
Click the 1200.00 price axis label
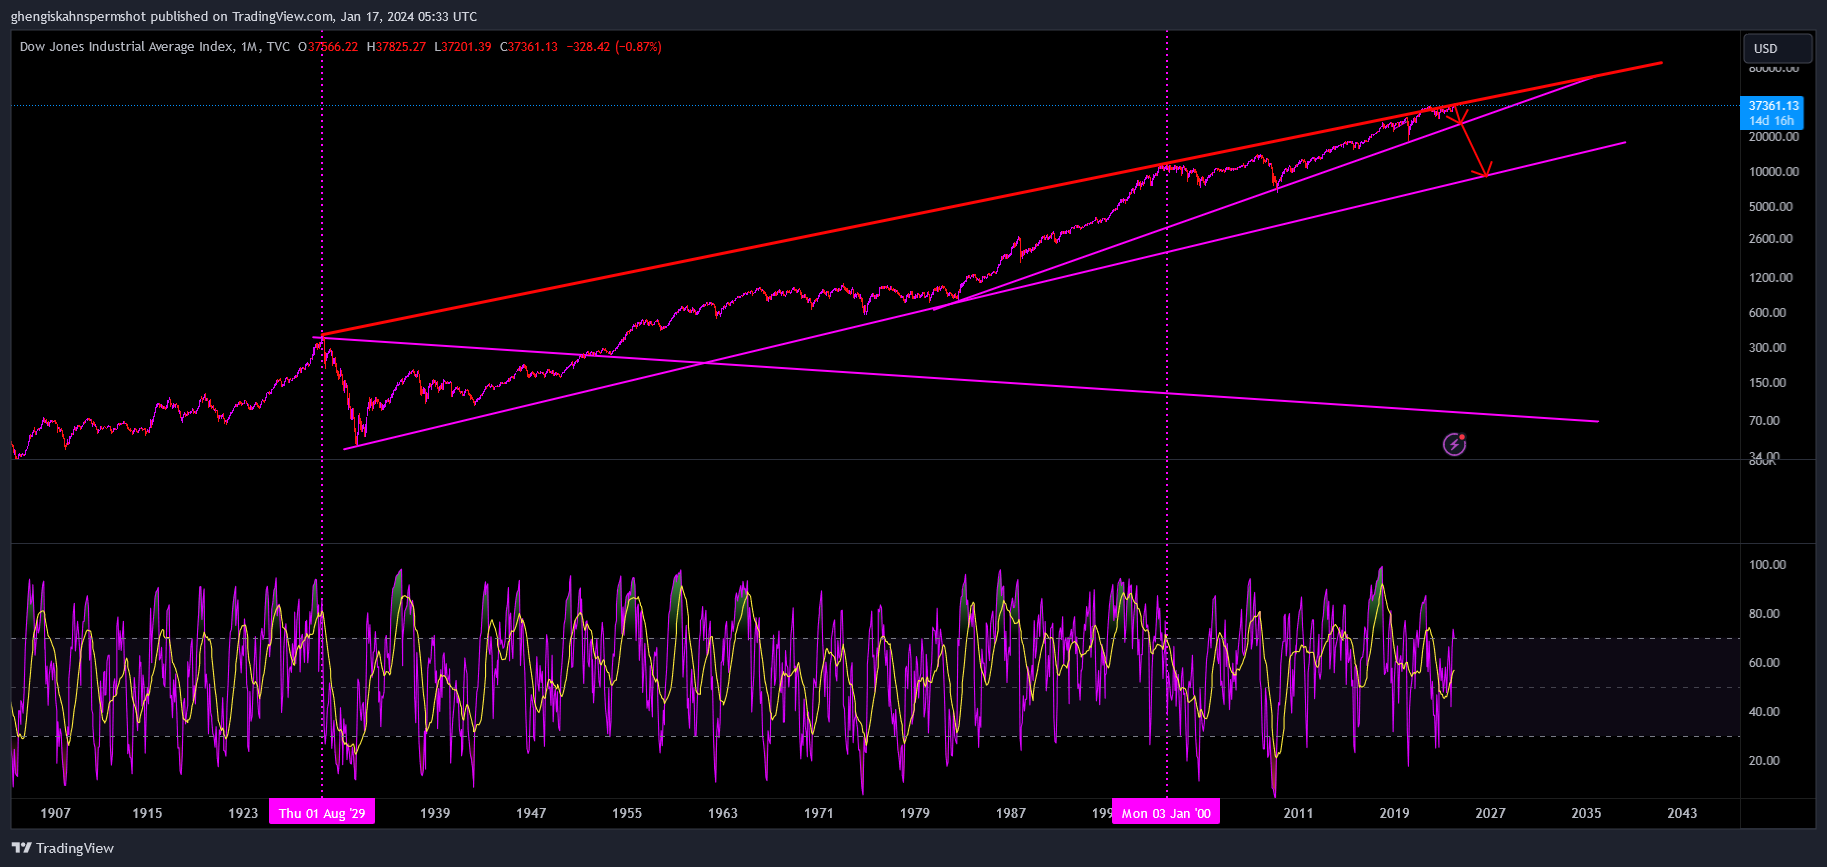point(1770,277)
